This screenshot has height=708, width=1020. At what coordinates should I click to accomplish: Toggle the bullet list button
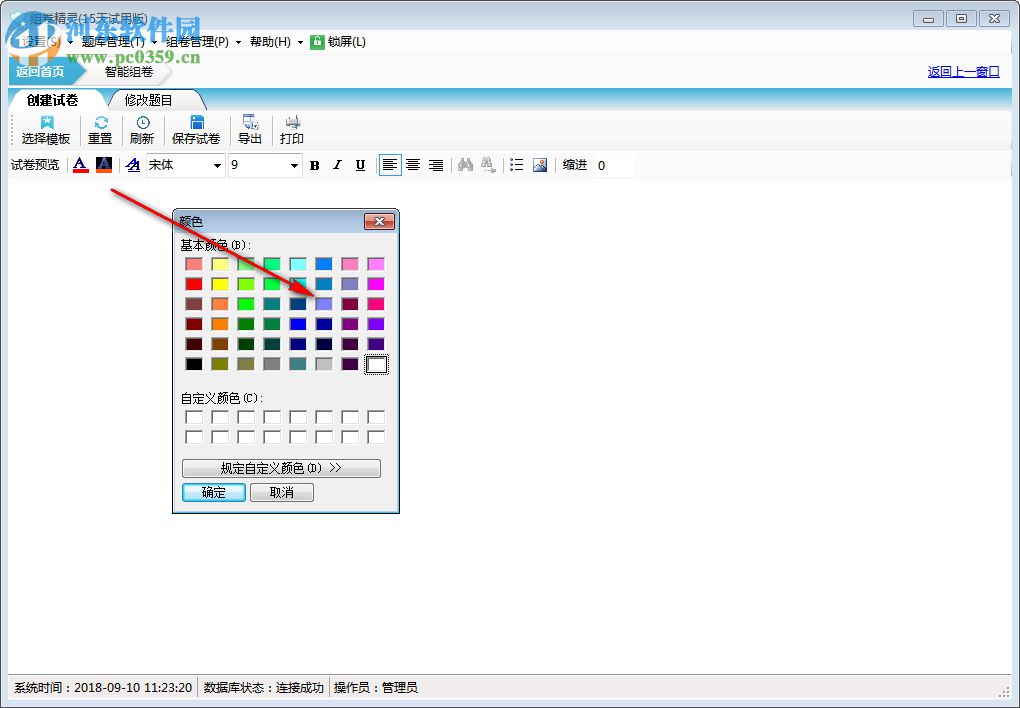click(517, 165)
